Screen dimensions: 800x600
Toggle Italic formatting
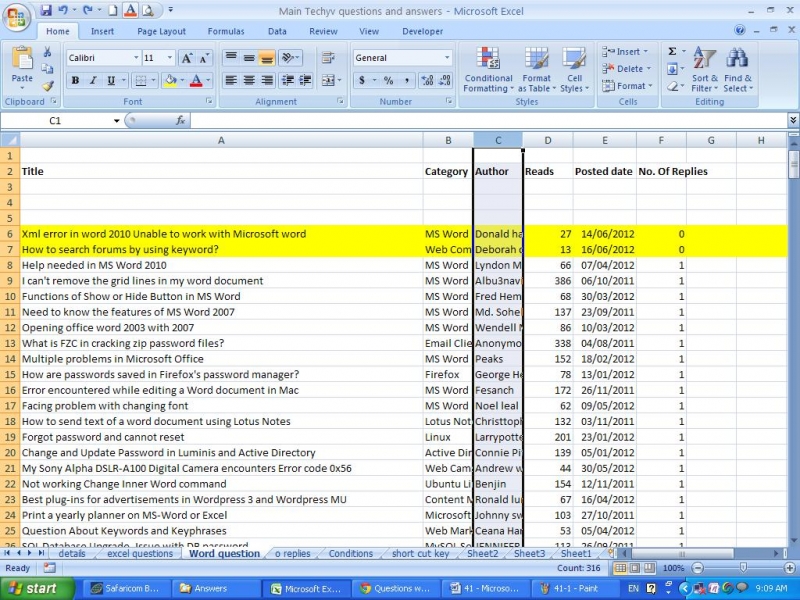pyautogui.click(x=94, y=81)
